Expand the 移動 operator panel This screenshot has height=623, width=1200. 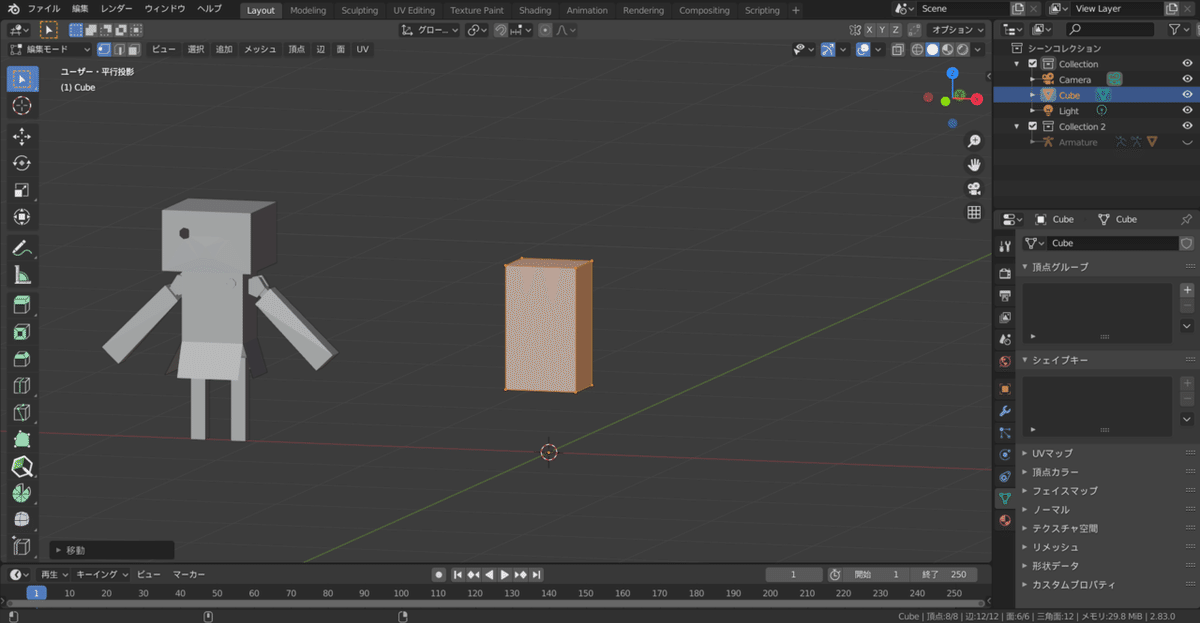click(x=112, y=550)
